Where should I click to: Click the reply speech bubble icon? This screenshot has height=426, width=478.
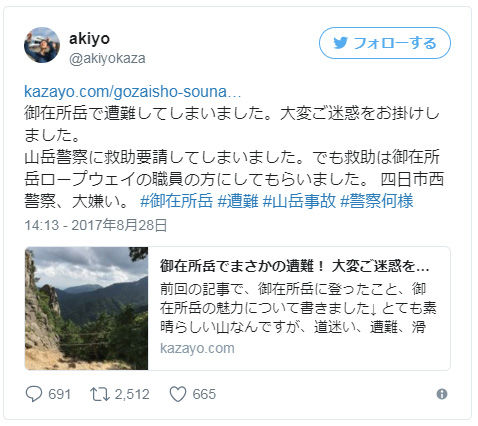click(x=34, y=394)
